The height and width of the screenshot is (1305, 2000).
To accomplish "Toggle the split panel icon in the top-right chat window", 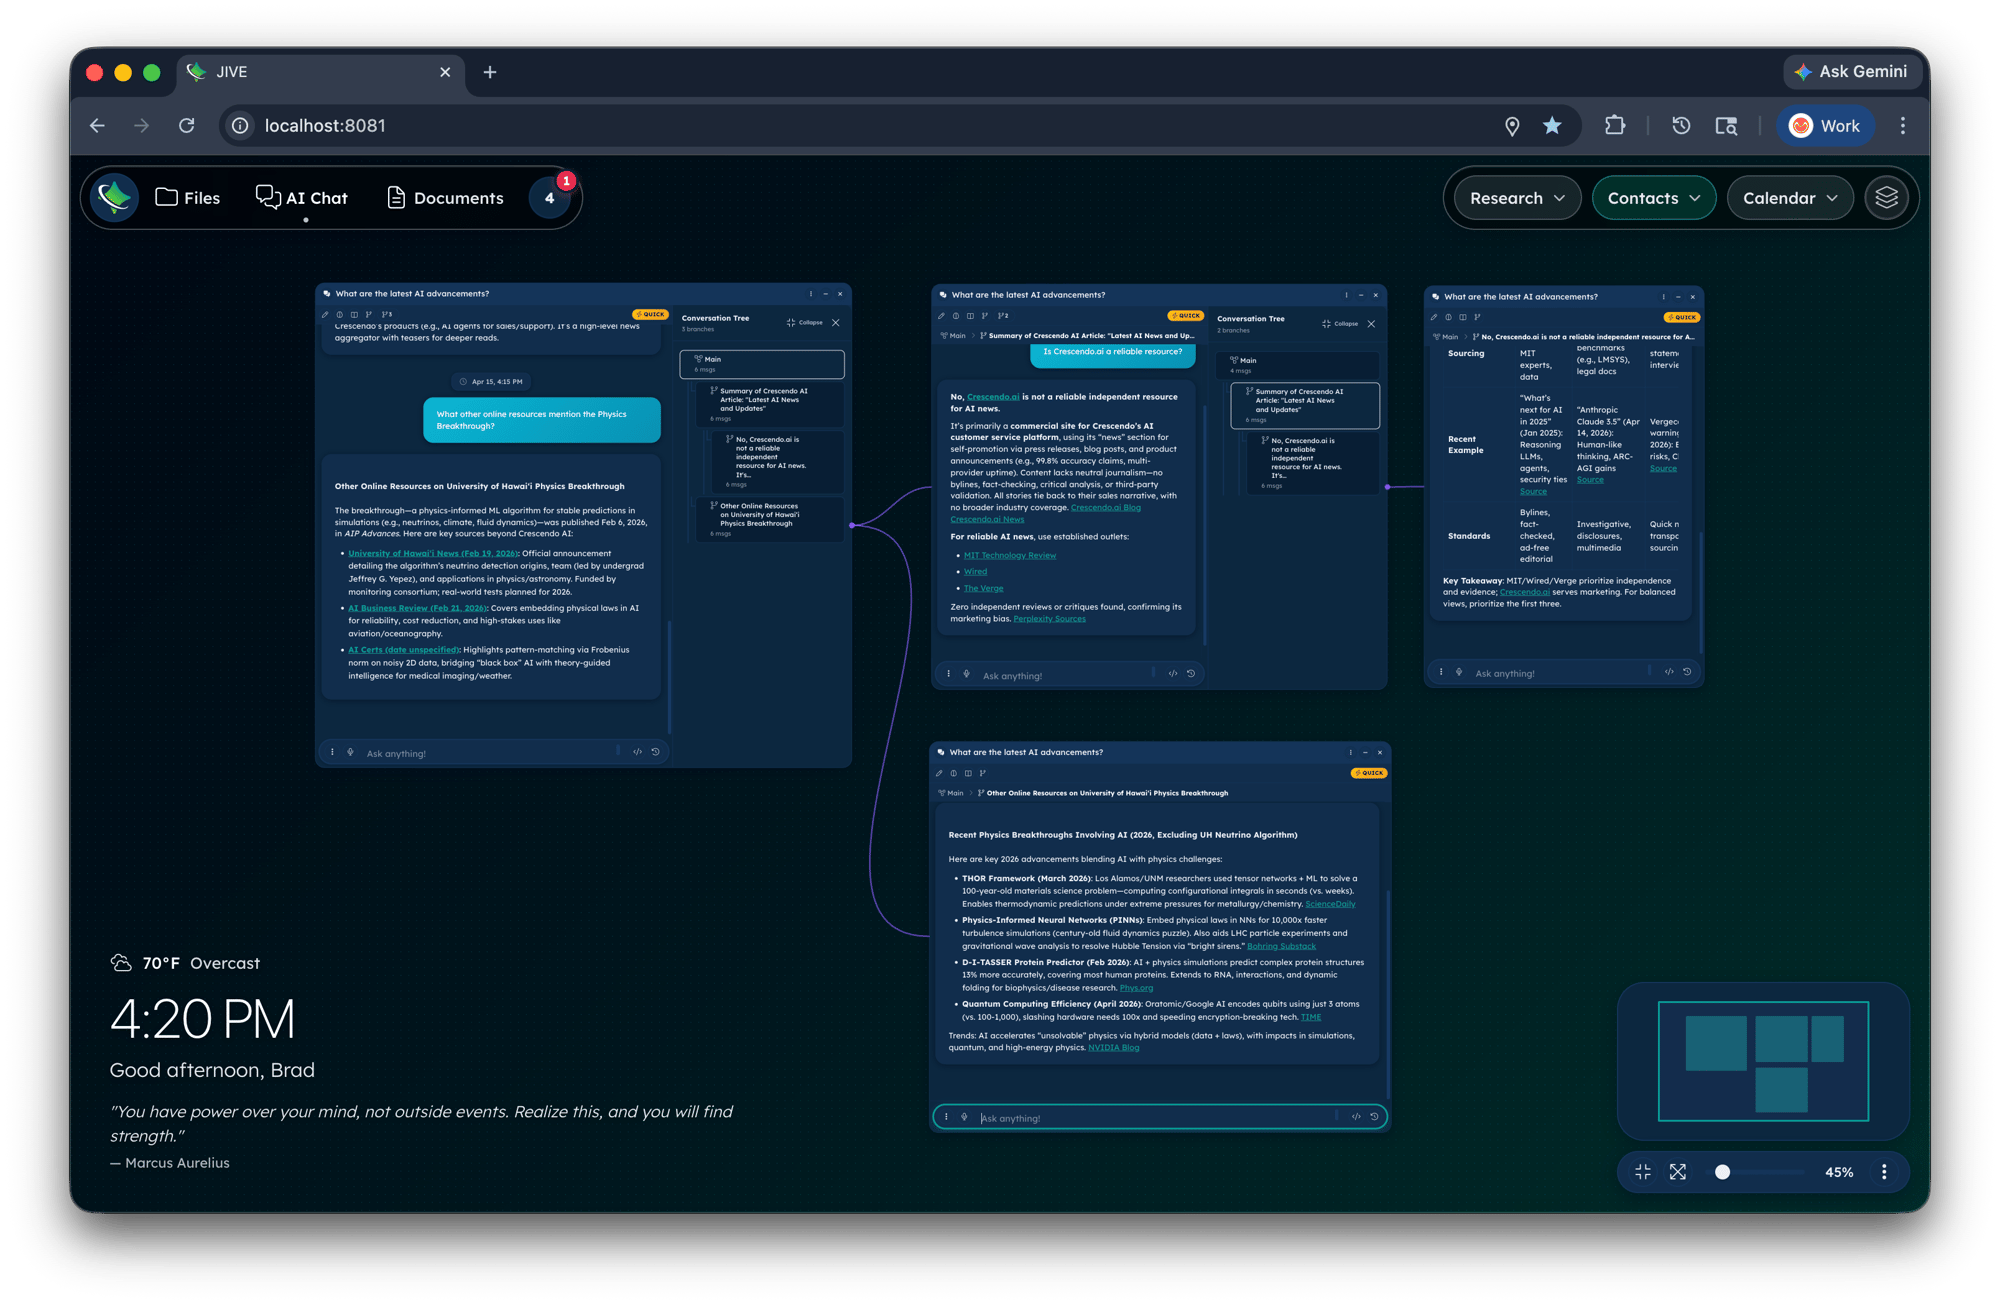I will click(x=1463, y=317).
